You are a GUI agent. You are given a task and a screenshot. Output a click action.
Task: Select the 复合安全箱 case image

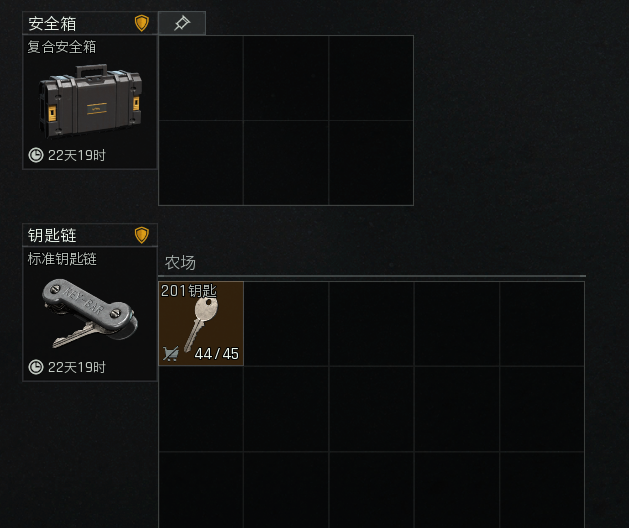[x=90, y=101]
